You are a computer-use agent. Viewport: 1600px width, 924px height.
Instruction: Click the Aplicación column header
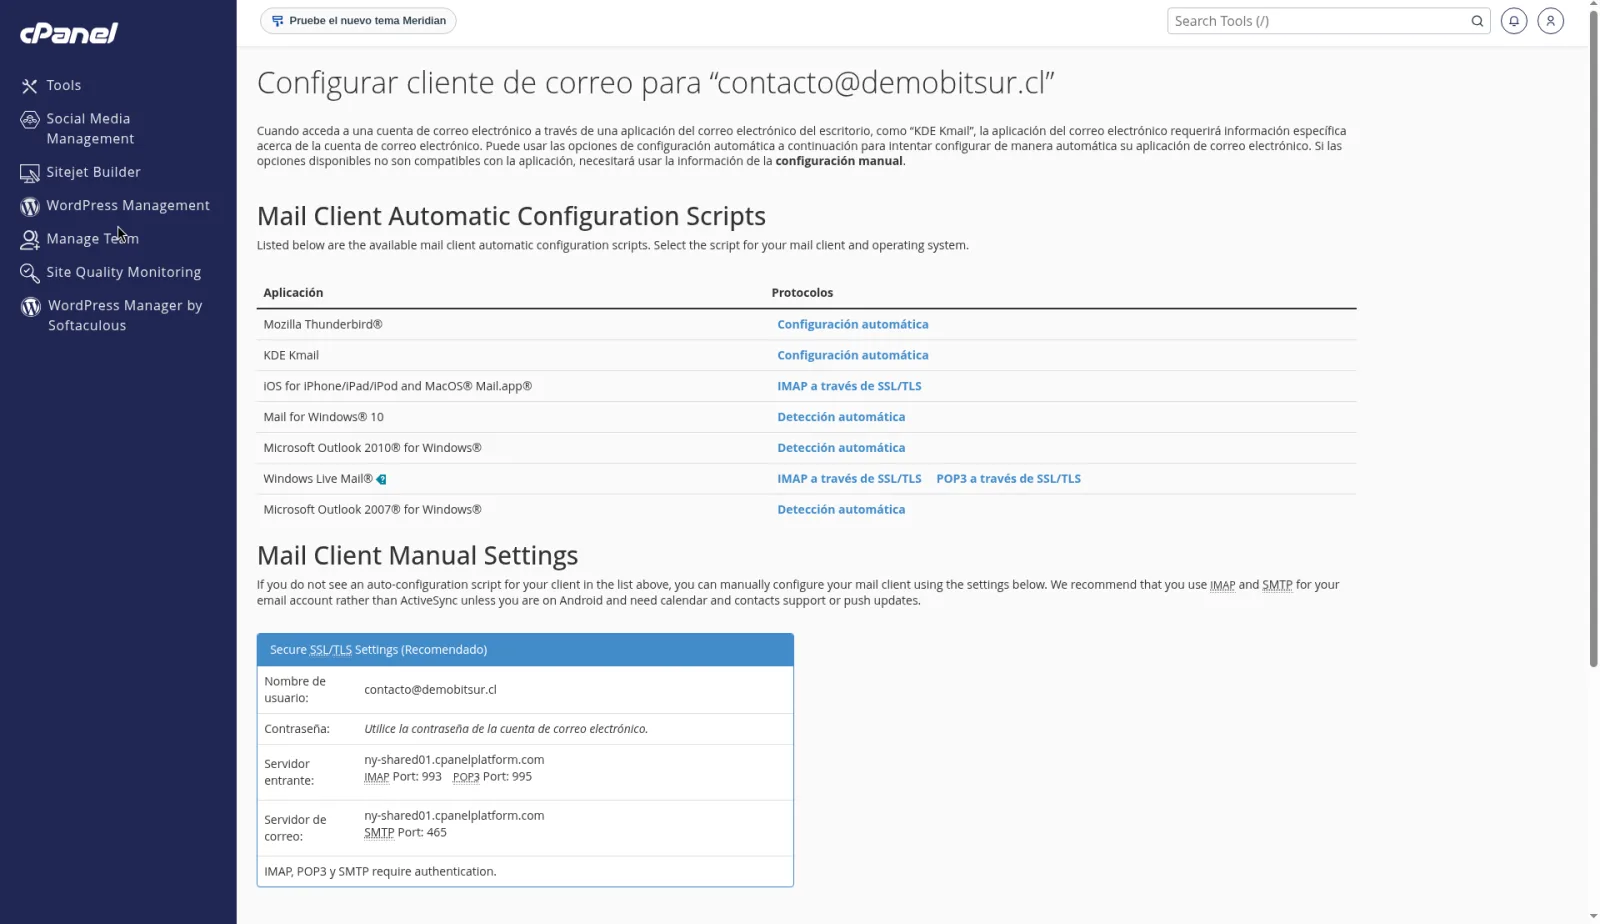click(293, 293)
